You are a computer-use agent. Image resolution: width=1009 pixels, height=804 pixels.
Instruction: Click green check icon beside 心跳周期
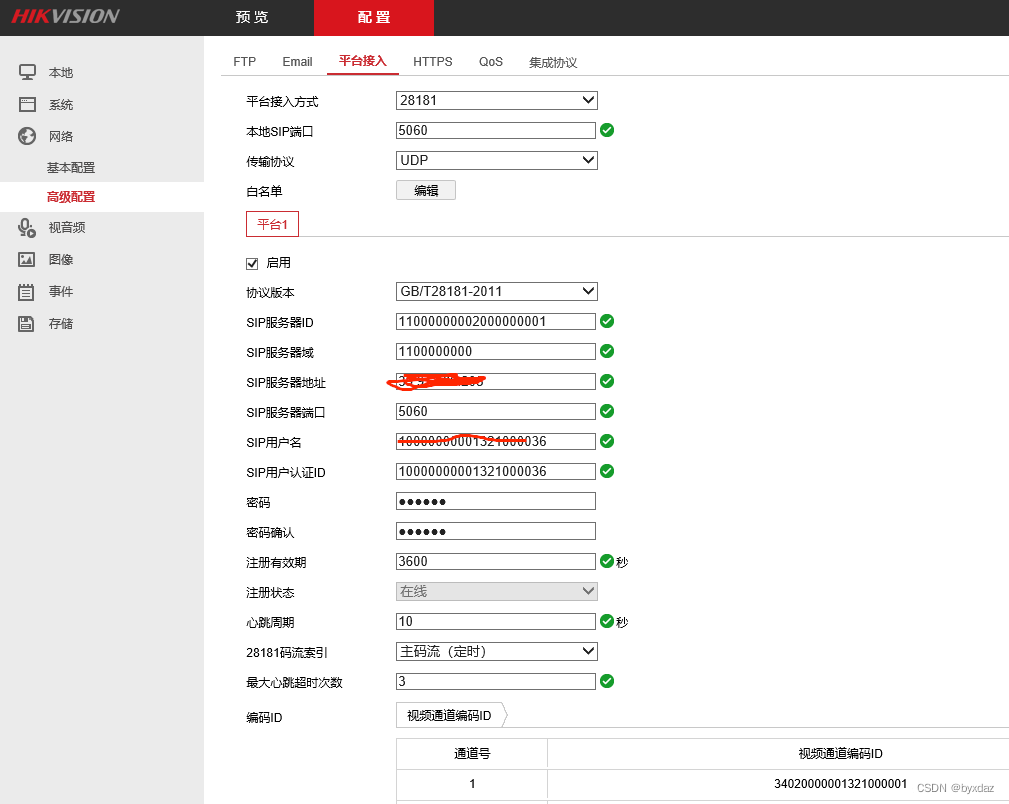pyautogui.click(x=607, y=621)
